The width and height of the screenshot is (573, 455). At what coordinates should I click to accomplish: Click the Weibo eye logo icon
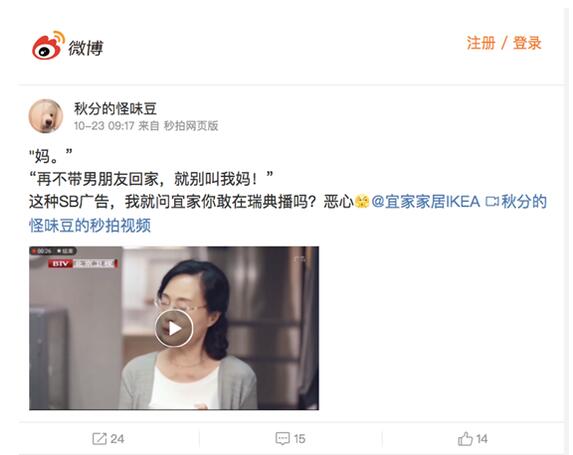pos(48,45)
